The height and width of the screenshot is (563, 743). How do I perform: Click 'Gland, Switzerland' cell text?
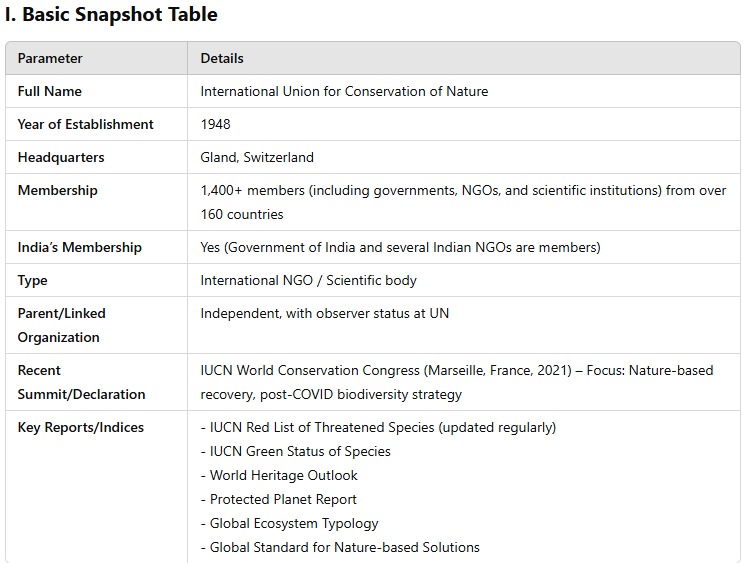point(257,157)
